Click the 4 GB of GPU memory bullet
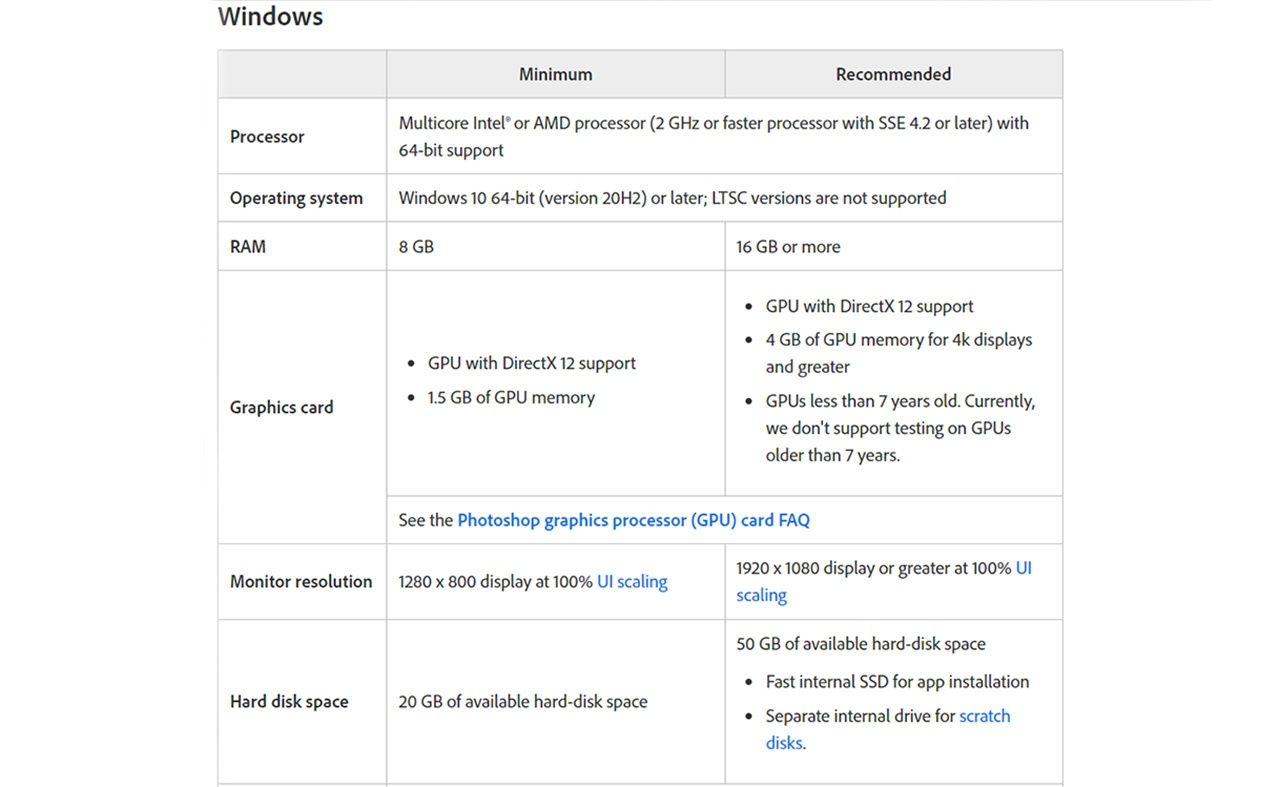The height and width of the screenshot is (787, 1280). click(898, 340)
